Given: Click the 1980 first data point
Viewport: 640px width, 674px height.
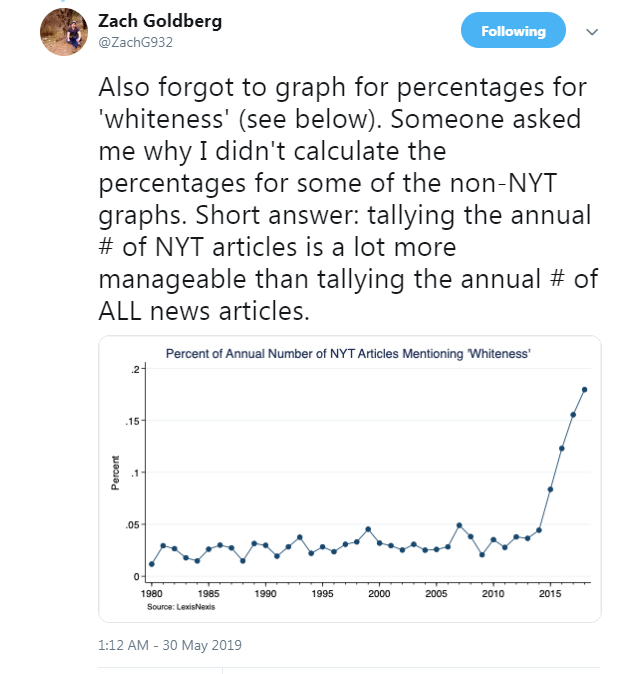Looking at the screenshot, I should point(152,564).
